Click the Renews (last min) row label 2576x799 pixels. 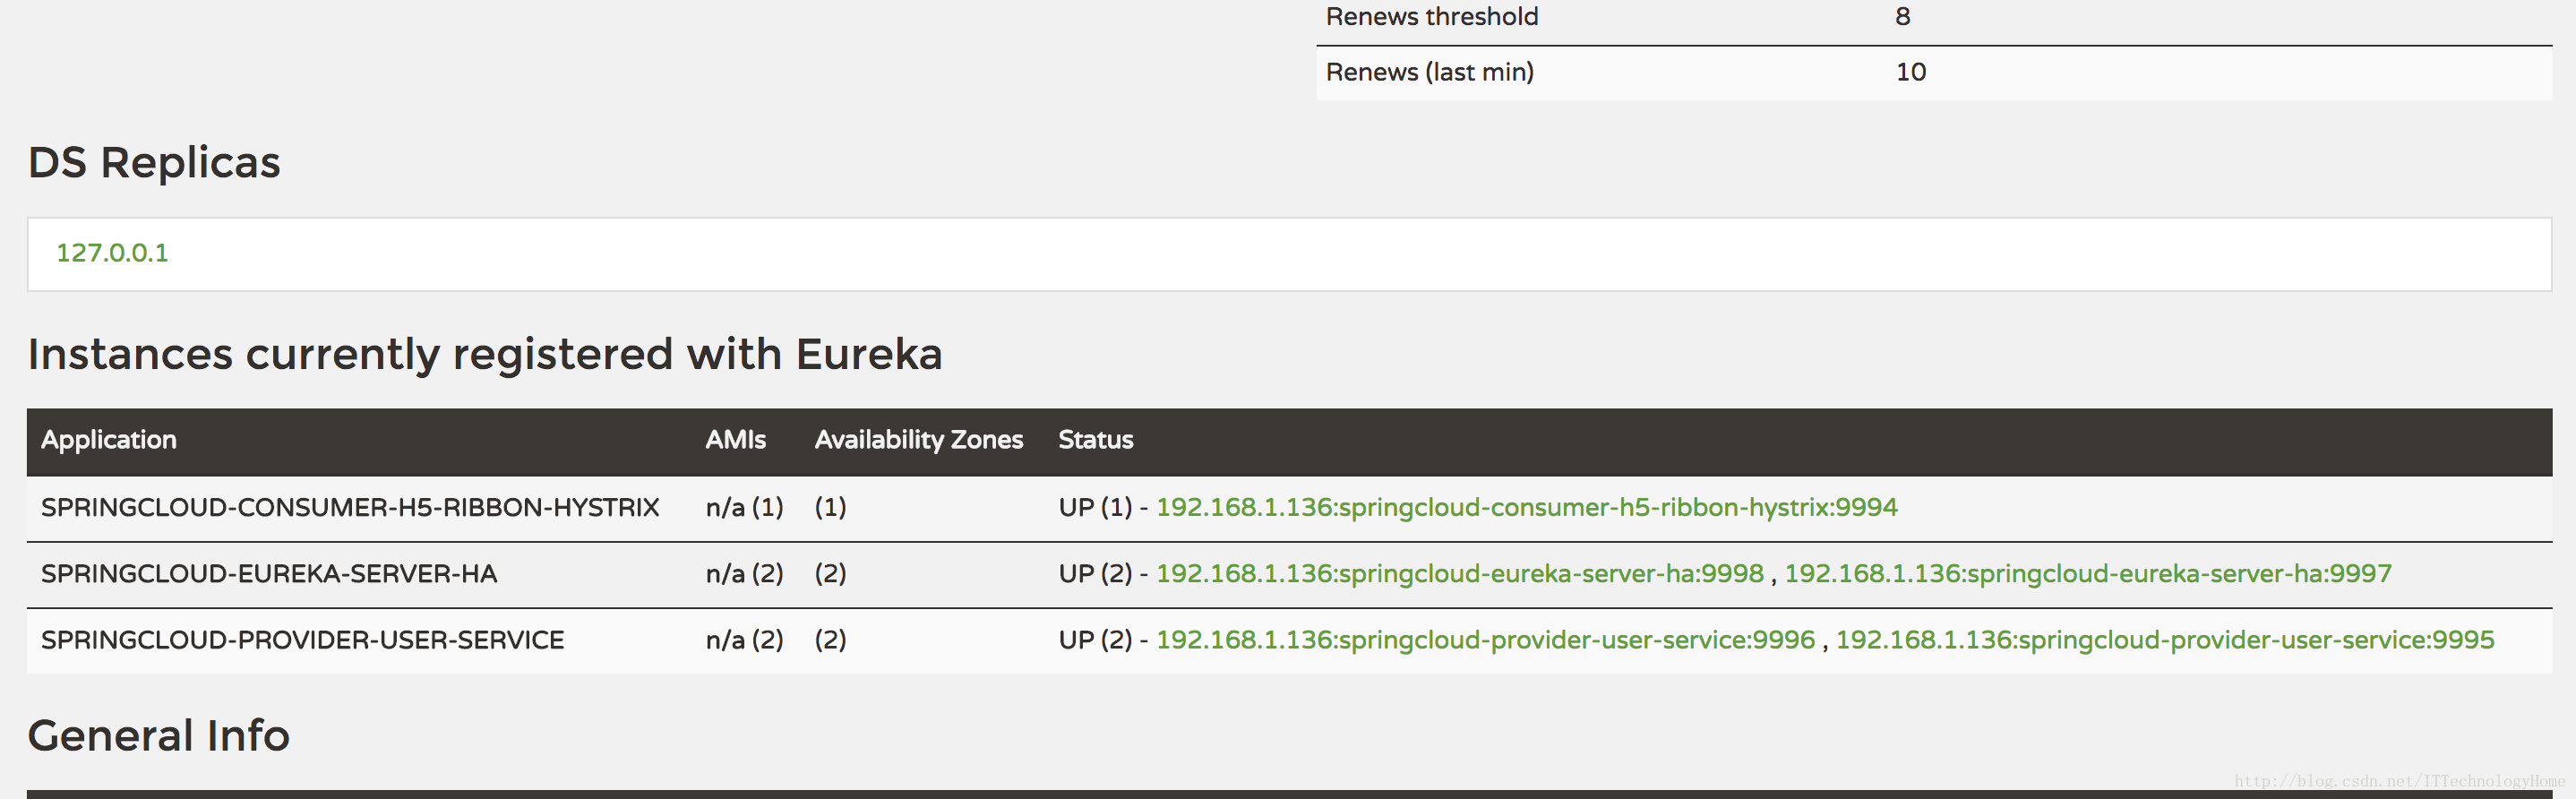[1429, 72]
